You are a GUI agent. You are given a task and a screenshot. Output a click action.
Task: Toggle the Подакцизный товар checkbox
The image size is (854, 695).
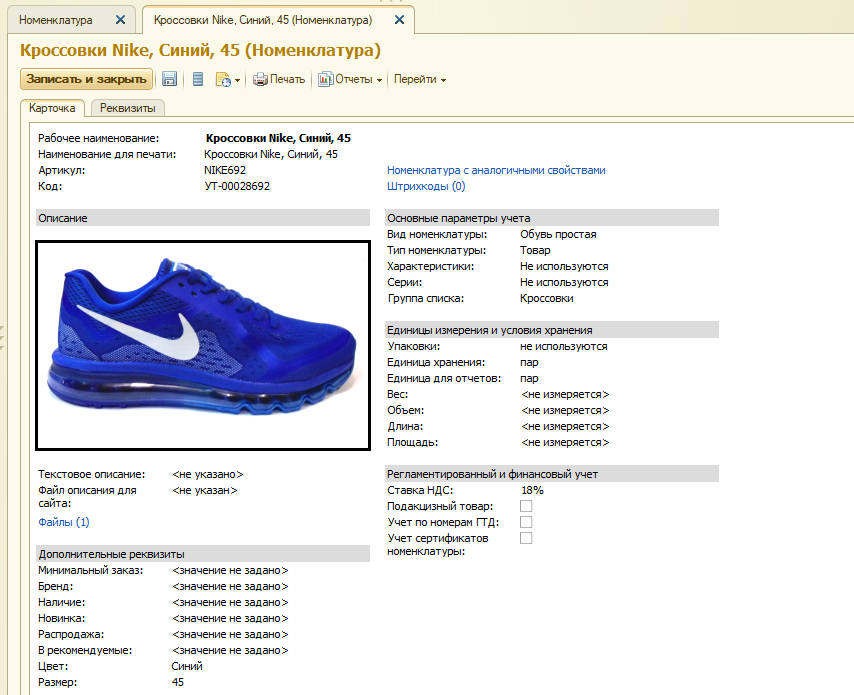pos(526,506)
